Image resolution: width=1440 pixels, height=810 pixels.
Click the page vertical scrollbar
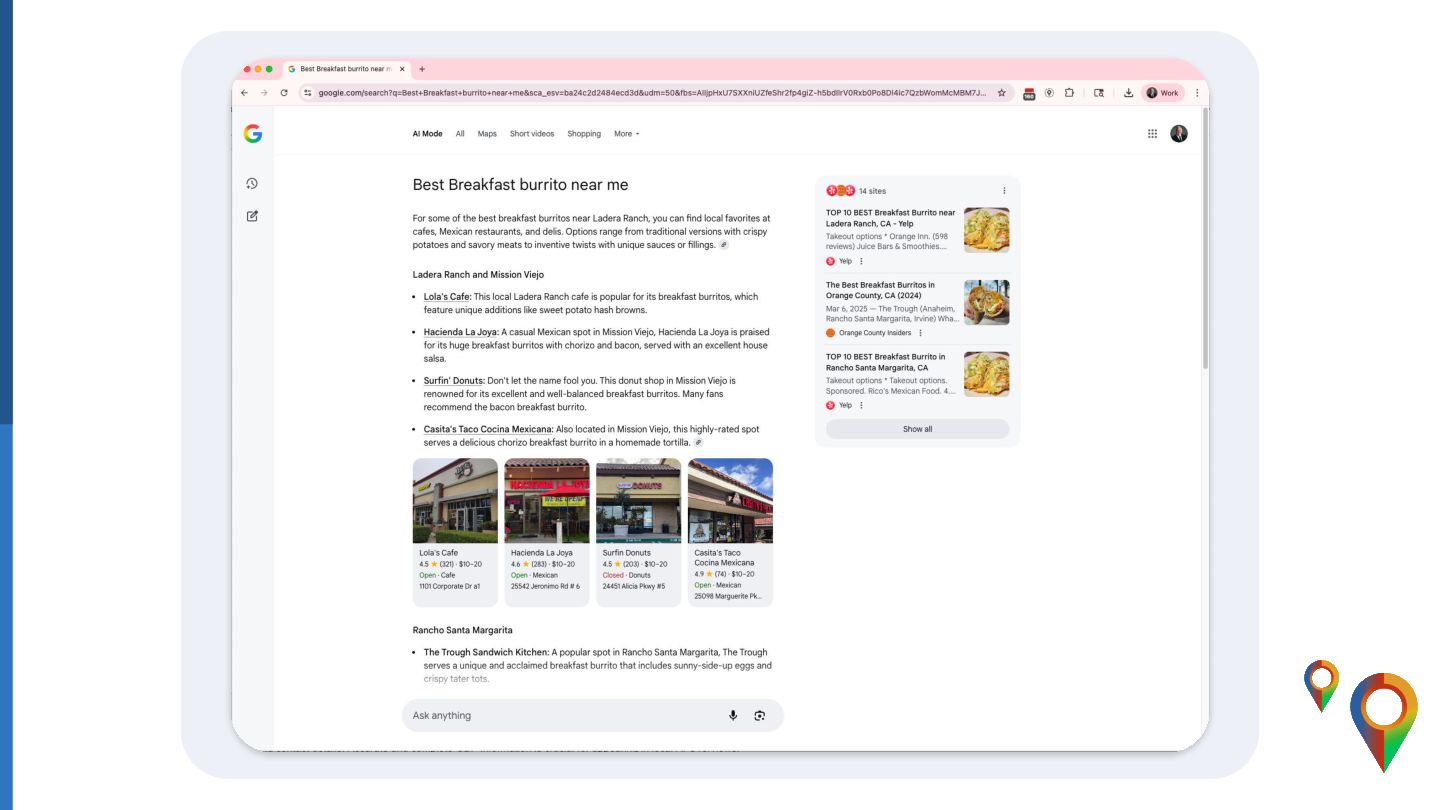[x=1204, y=240]
